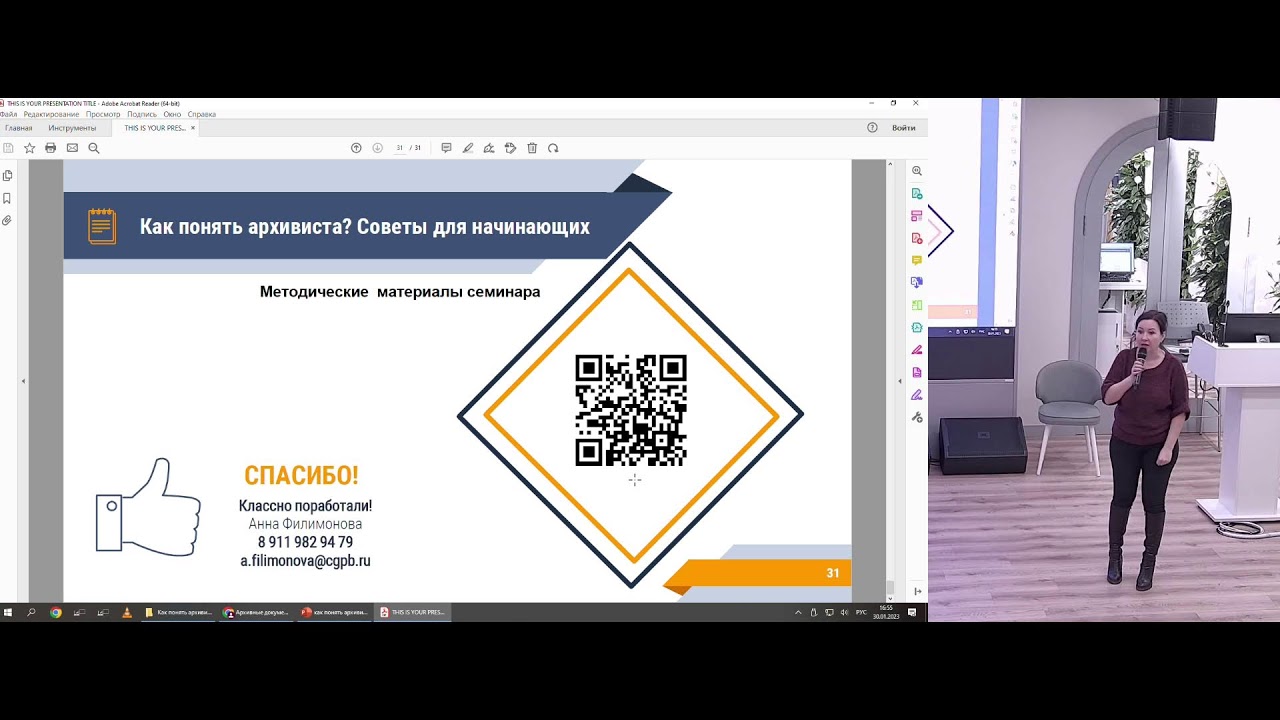
Task: Collapse the right tools pane arrow
Action: [899, 381]
